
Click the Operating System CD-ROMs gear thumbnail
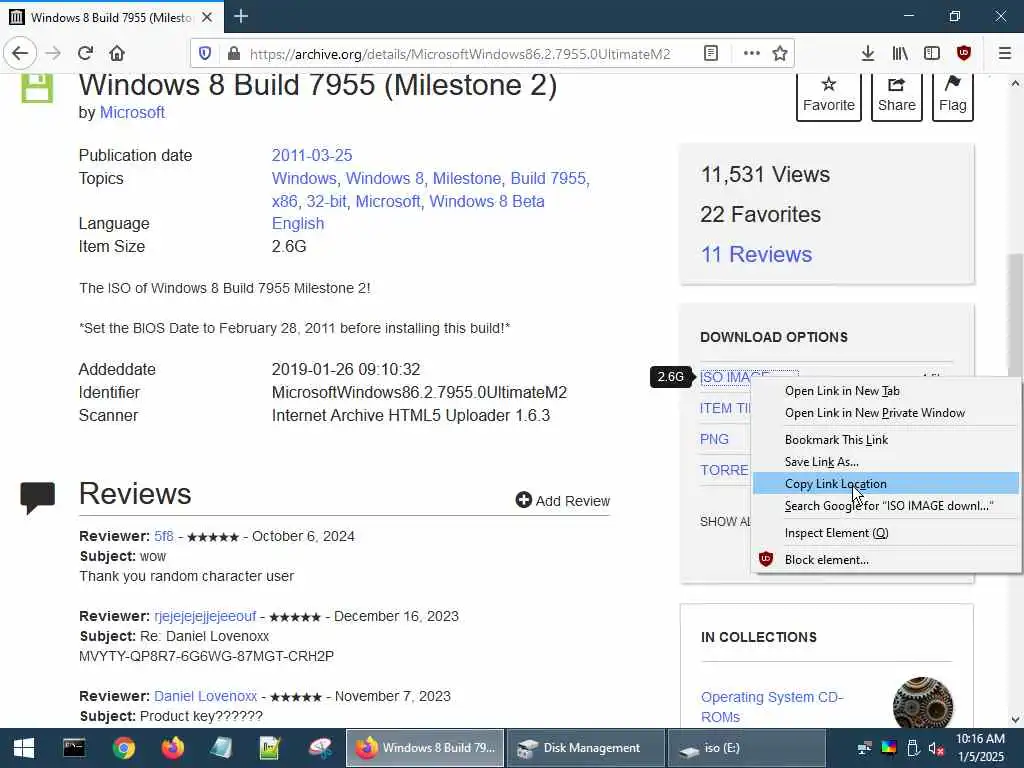click(x=923, y=703)
